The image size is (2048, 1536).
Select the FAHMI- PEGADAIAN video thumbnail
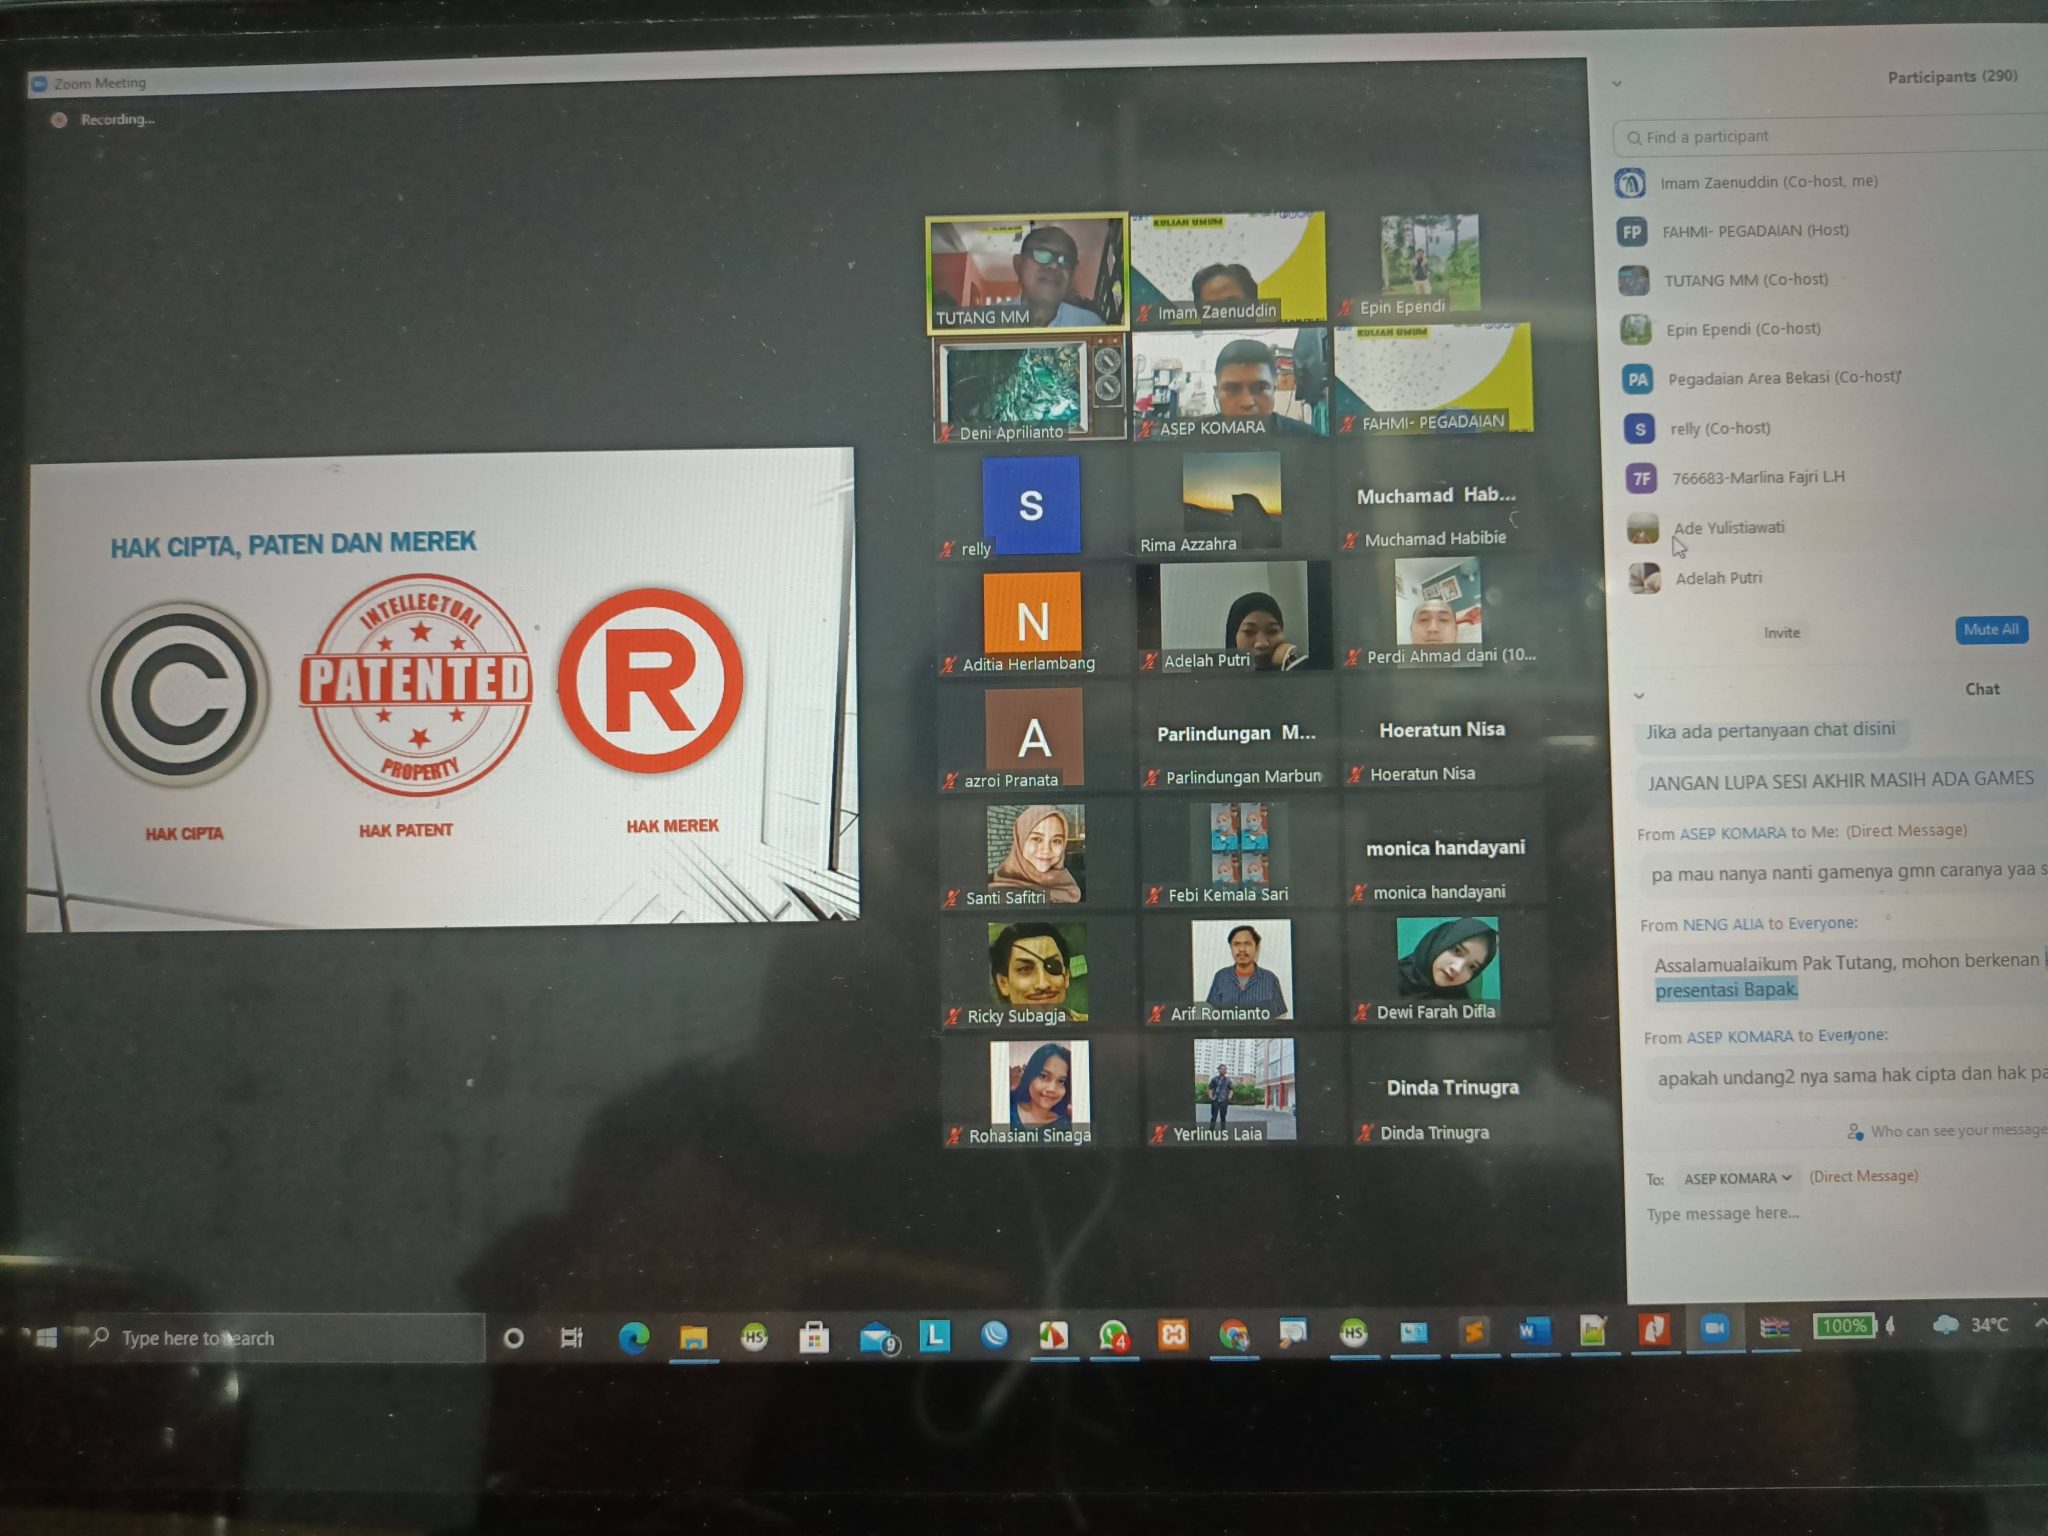coord(1433,378)
